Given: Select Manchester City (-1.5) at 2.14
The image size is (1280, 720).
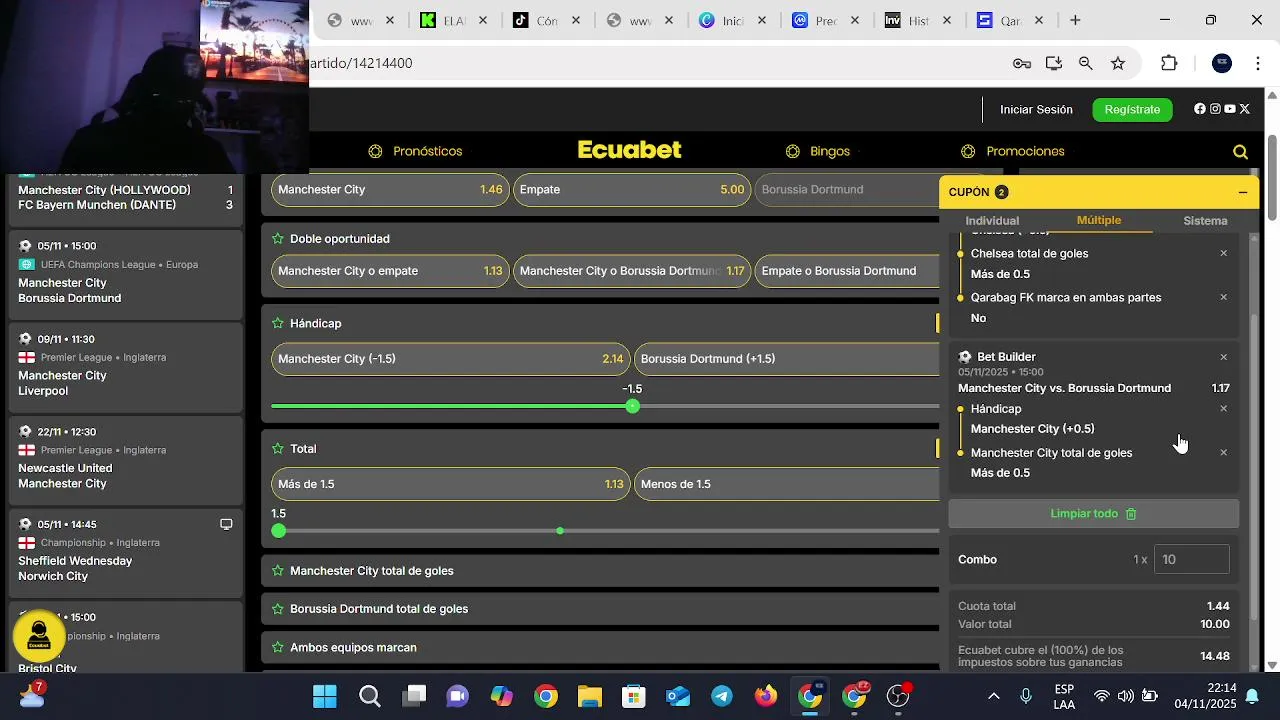Looking at the screenshot, I should pyautogui.click(x=451, y=359).
